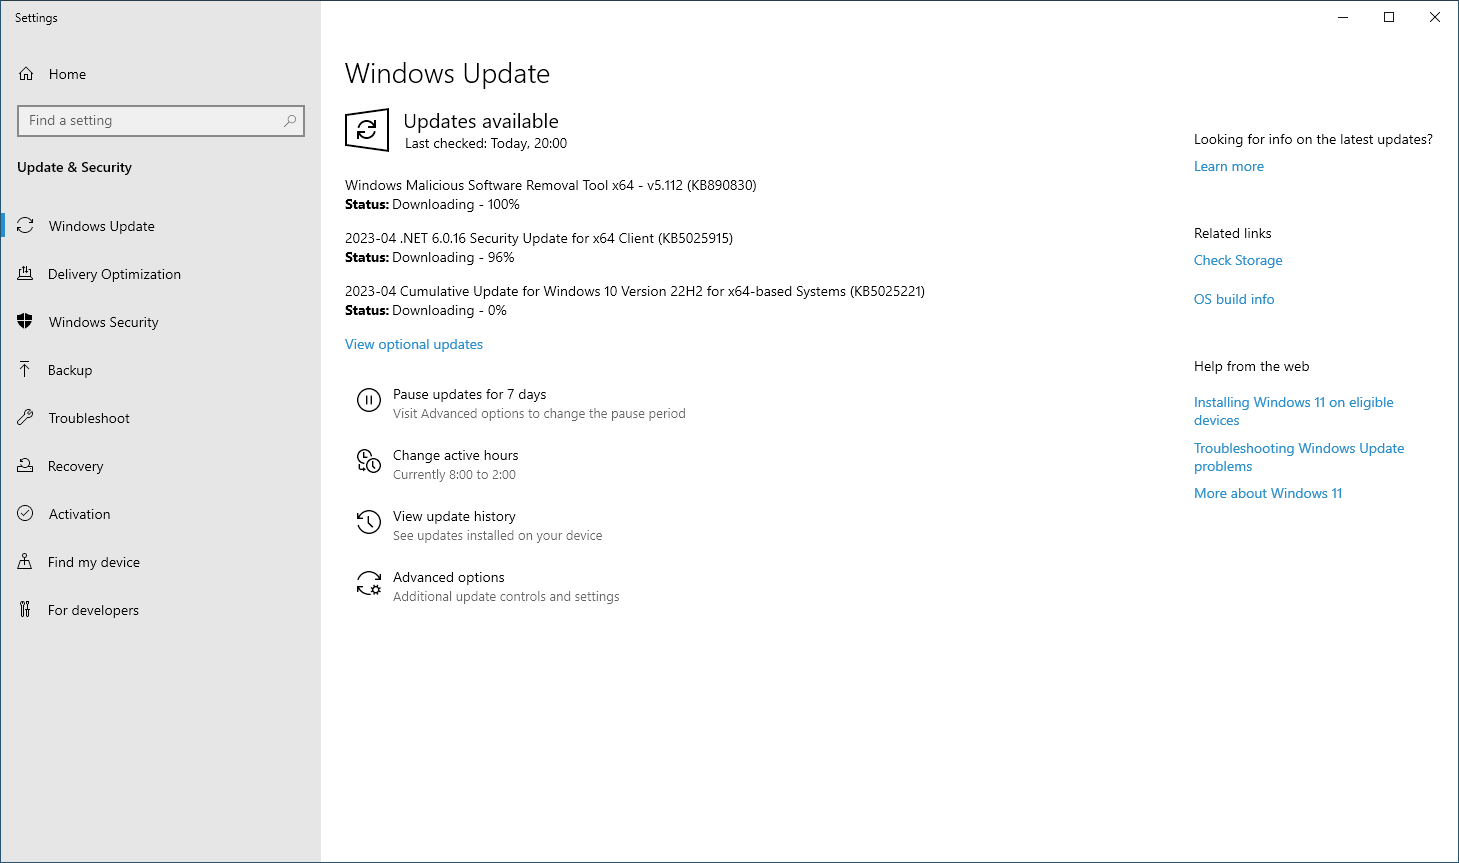Click the large update status refresh icon
Screen dimensions: 1459x863
(x=367, y=130)
